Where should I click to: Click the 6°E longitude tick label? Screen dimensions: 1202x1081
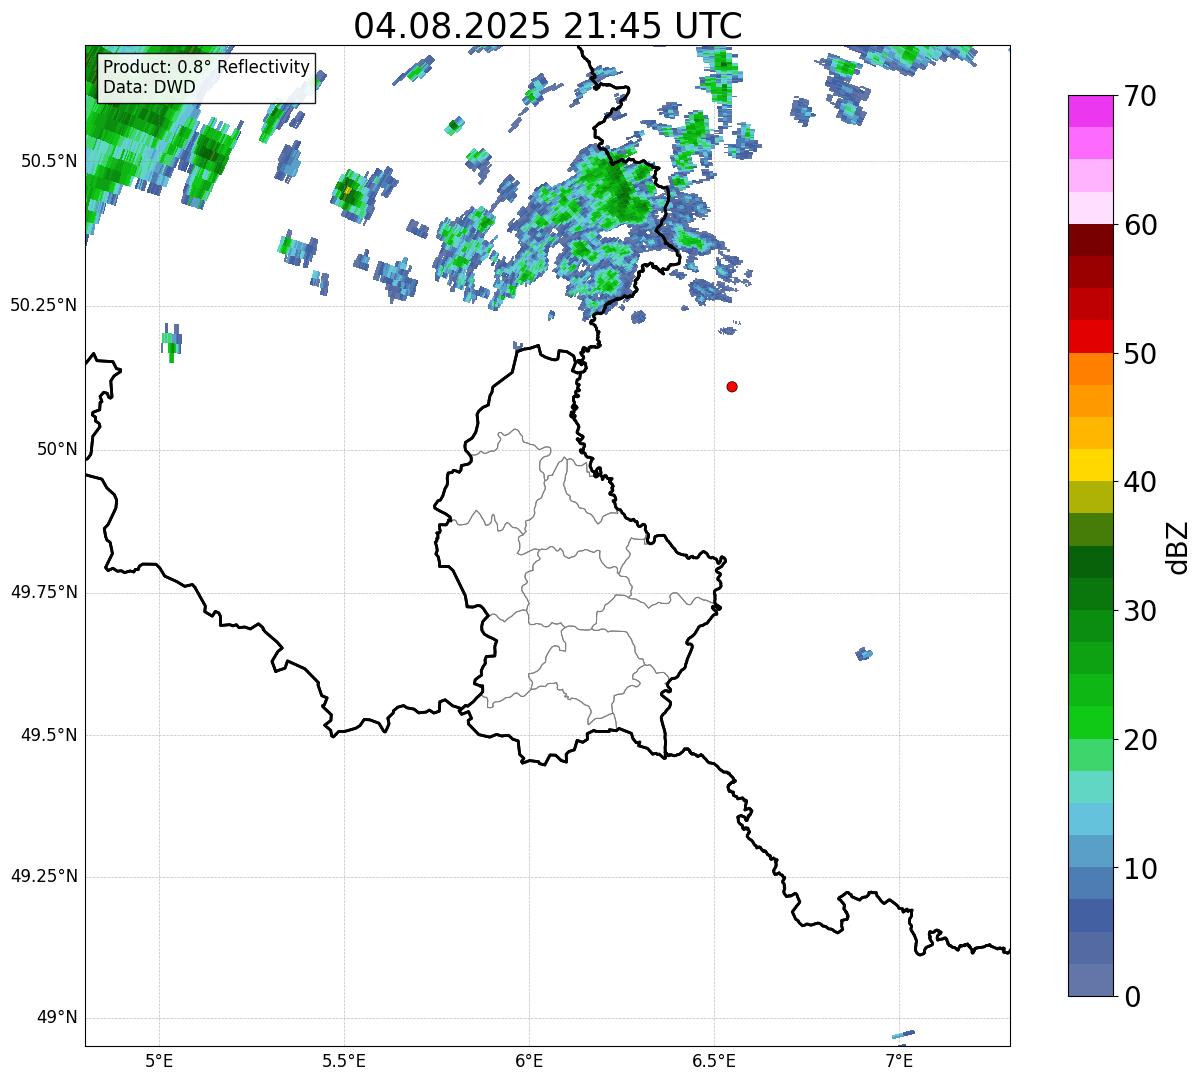[529, 1061]
